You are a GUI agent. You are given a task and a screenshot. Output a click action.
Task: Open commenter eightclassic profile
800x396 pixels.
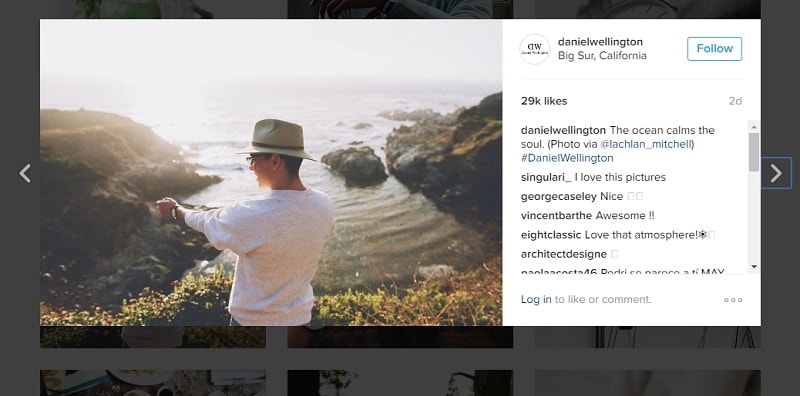[551, 235]
